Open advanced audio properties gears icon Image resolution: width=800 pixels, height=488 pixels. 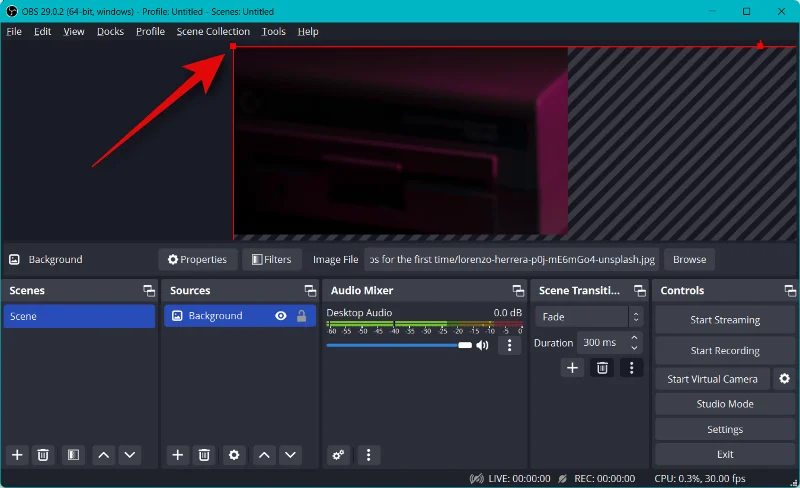[x=338, y=455]
